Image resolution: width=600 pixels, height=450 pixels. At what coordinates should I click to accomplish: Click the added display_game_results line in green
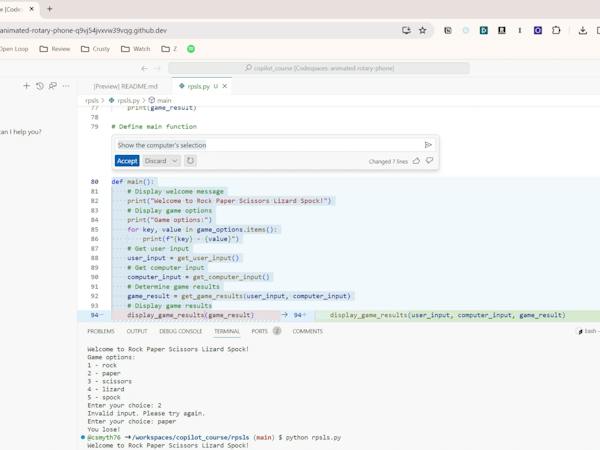tap(447, 315)
